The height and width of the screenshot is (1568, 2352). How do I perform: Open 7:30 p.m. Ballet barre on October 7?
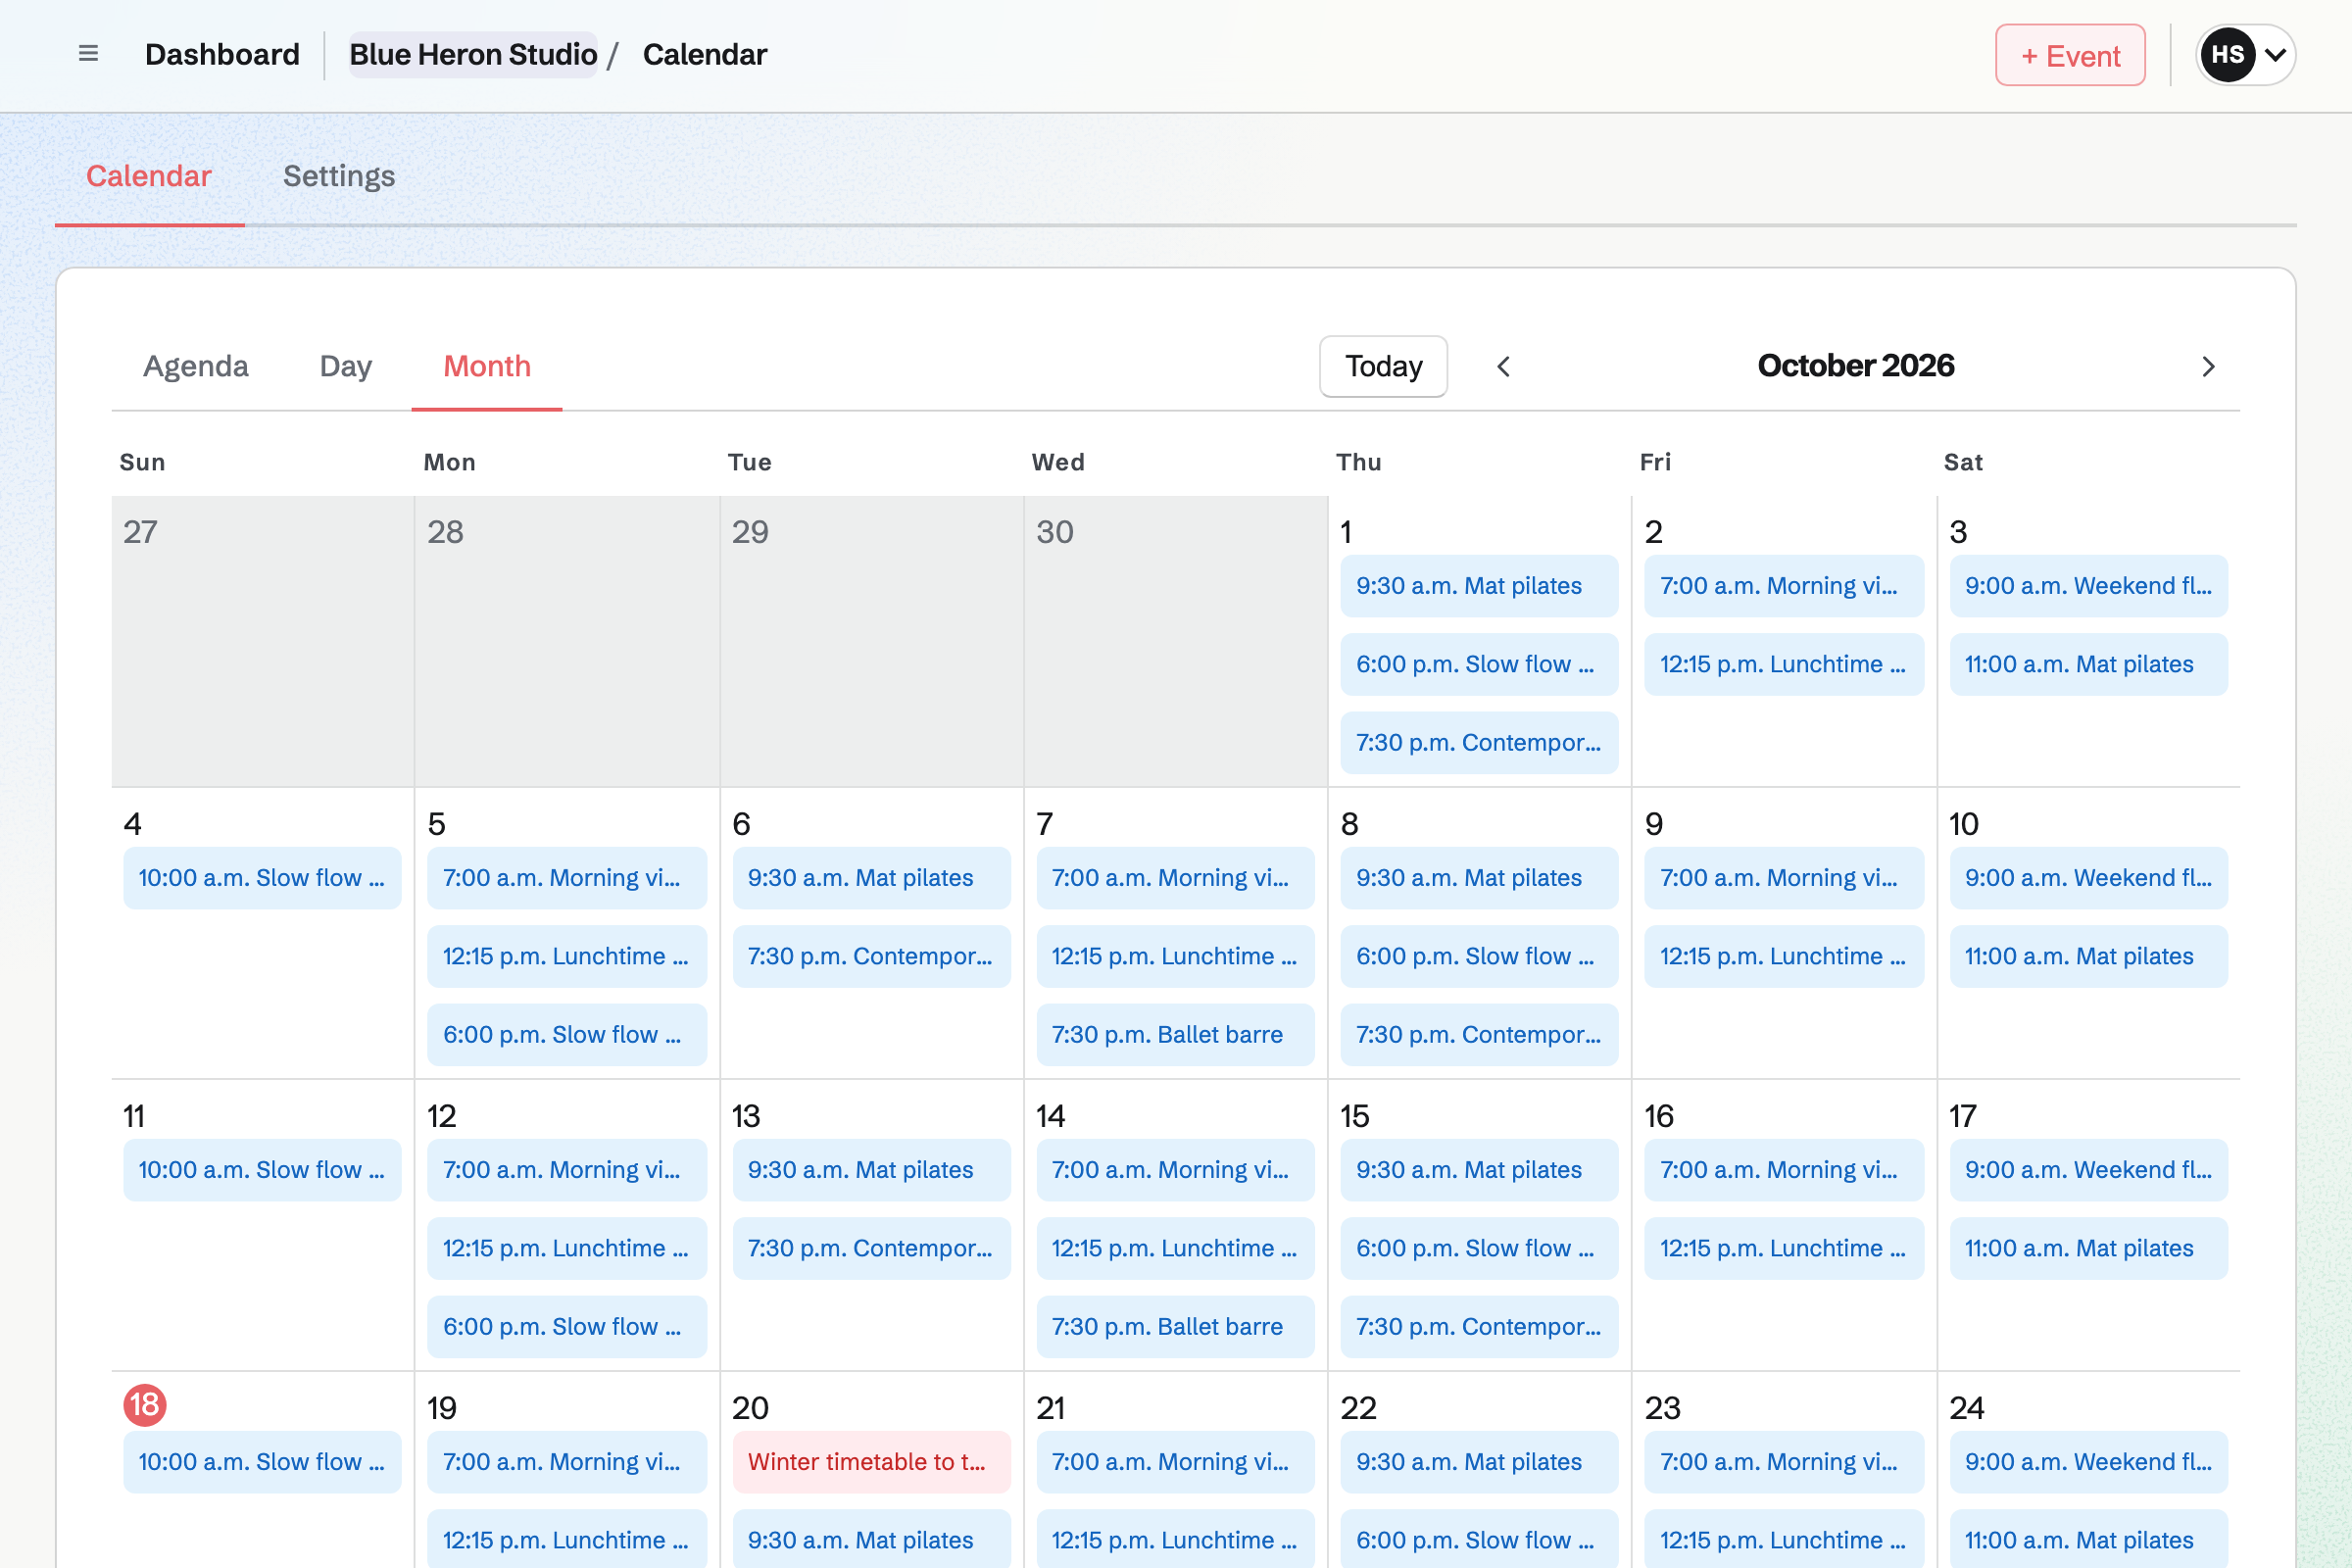pos(1175,1035)
